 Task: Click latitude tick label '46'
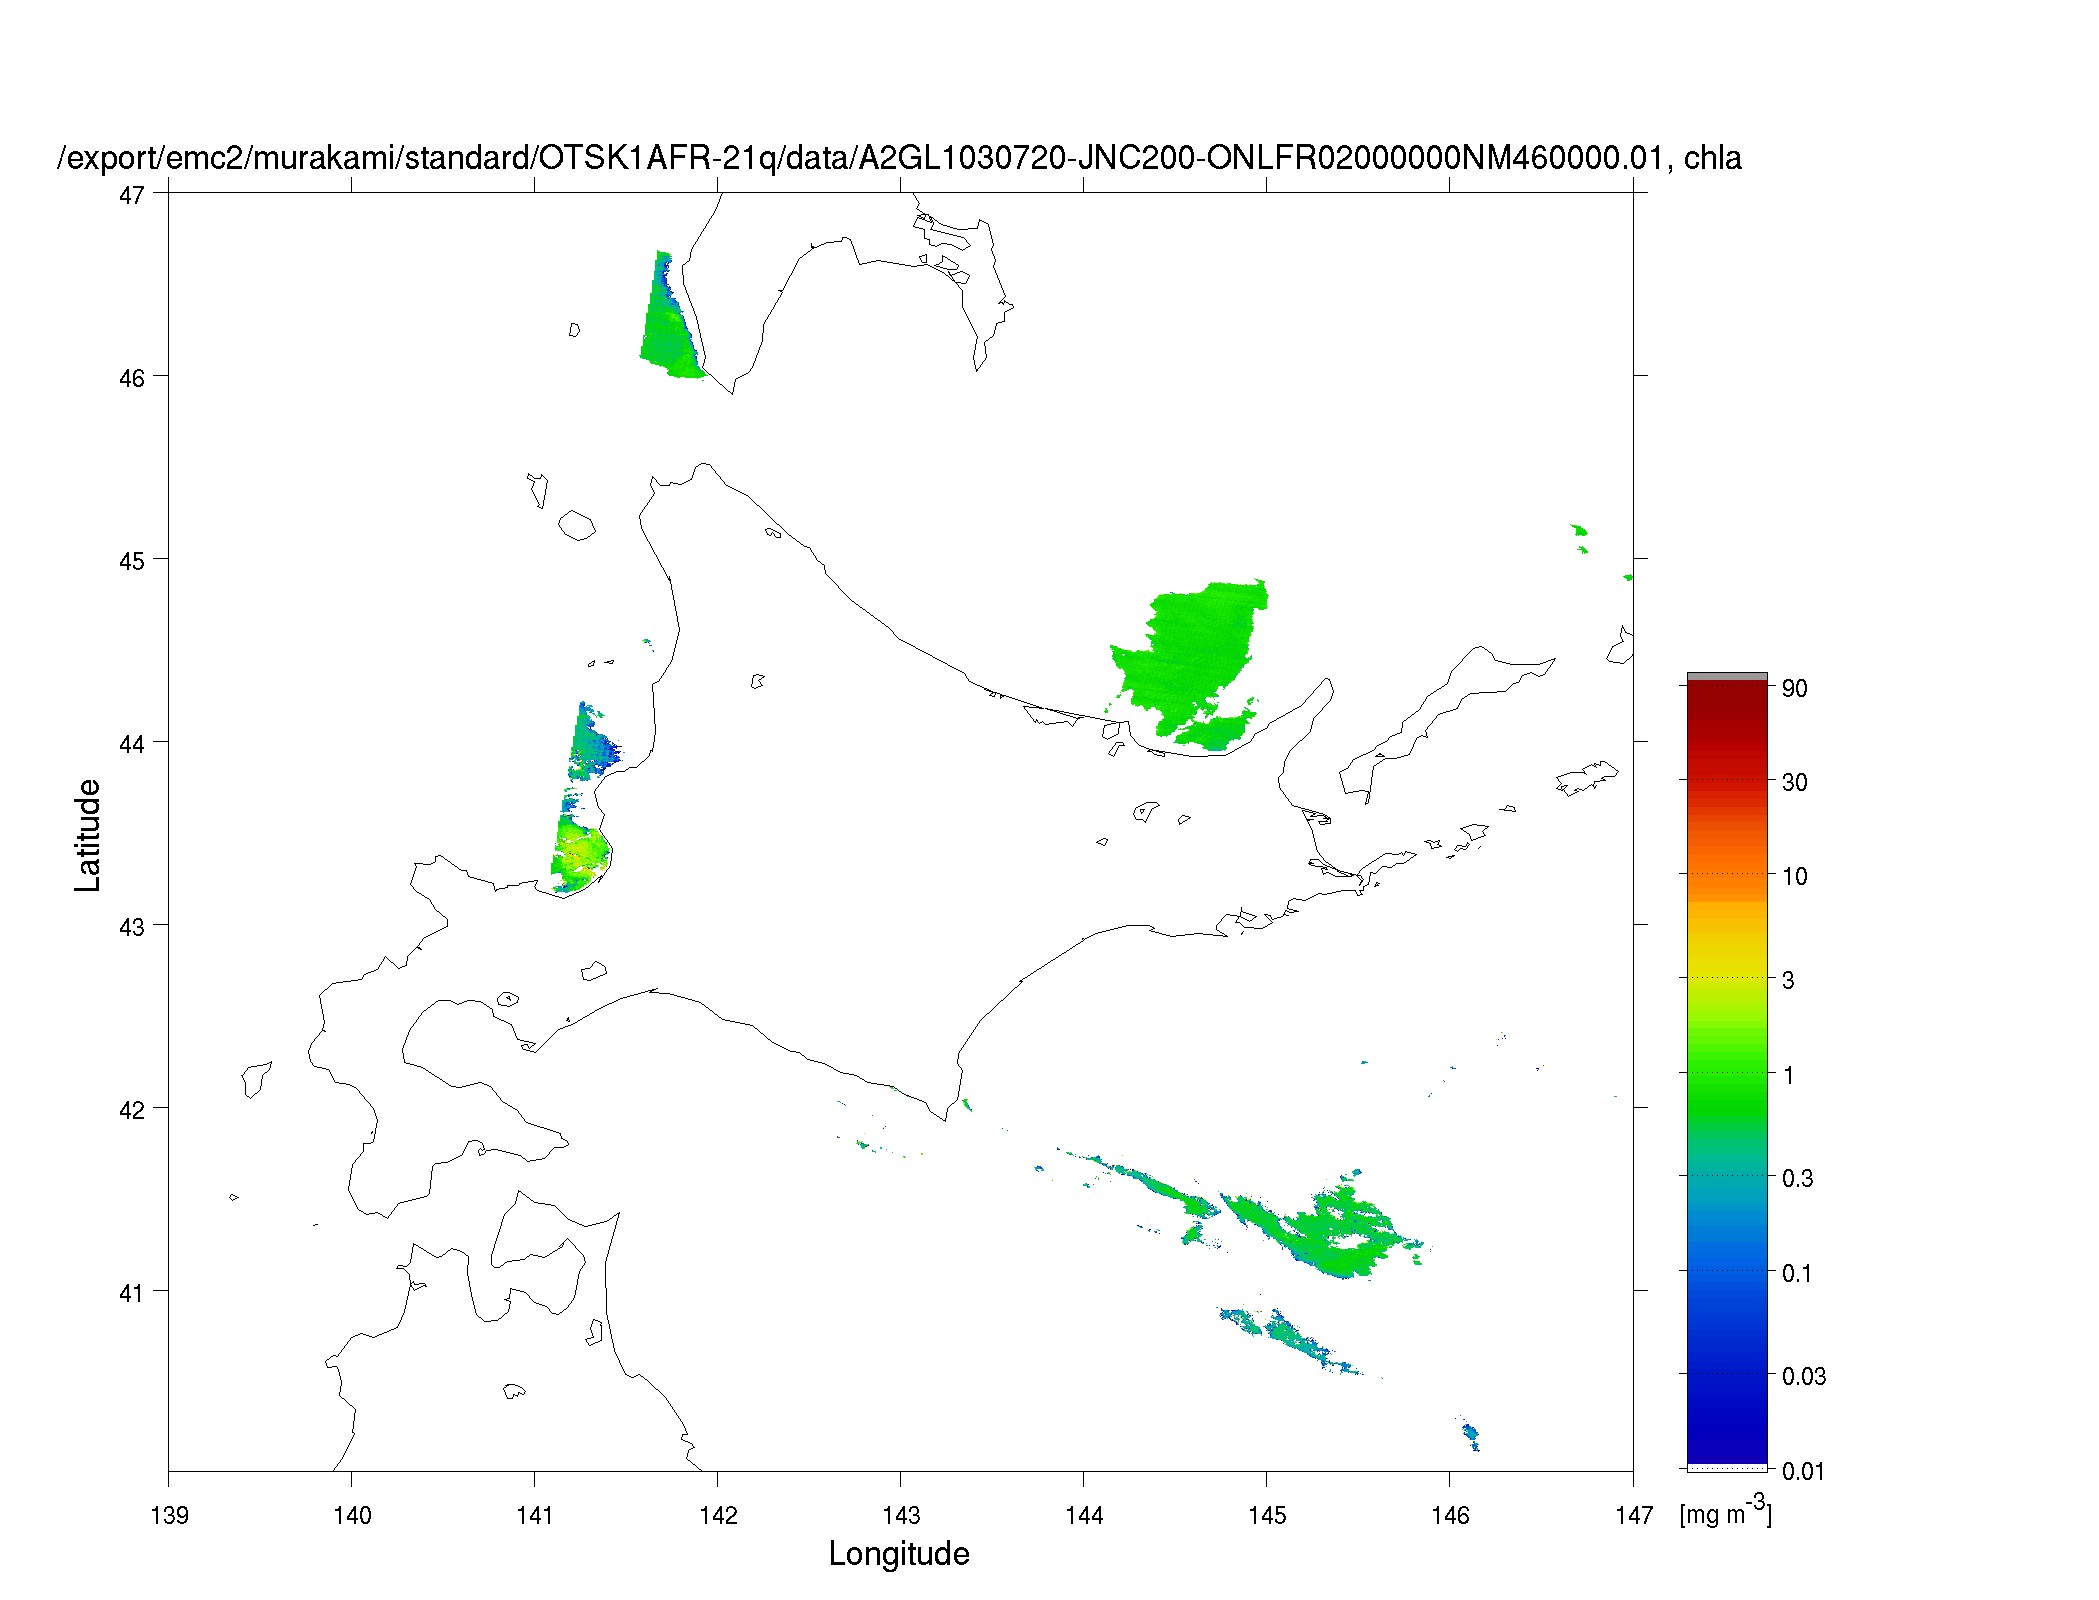pos(131,377)
